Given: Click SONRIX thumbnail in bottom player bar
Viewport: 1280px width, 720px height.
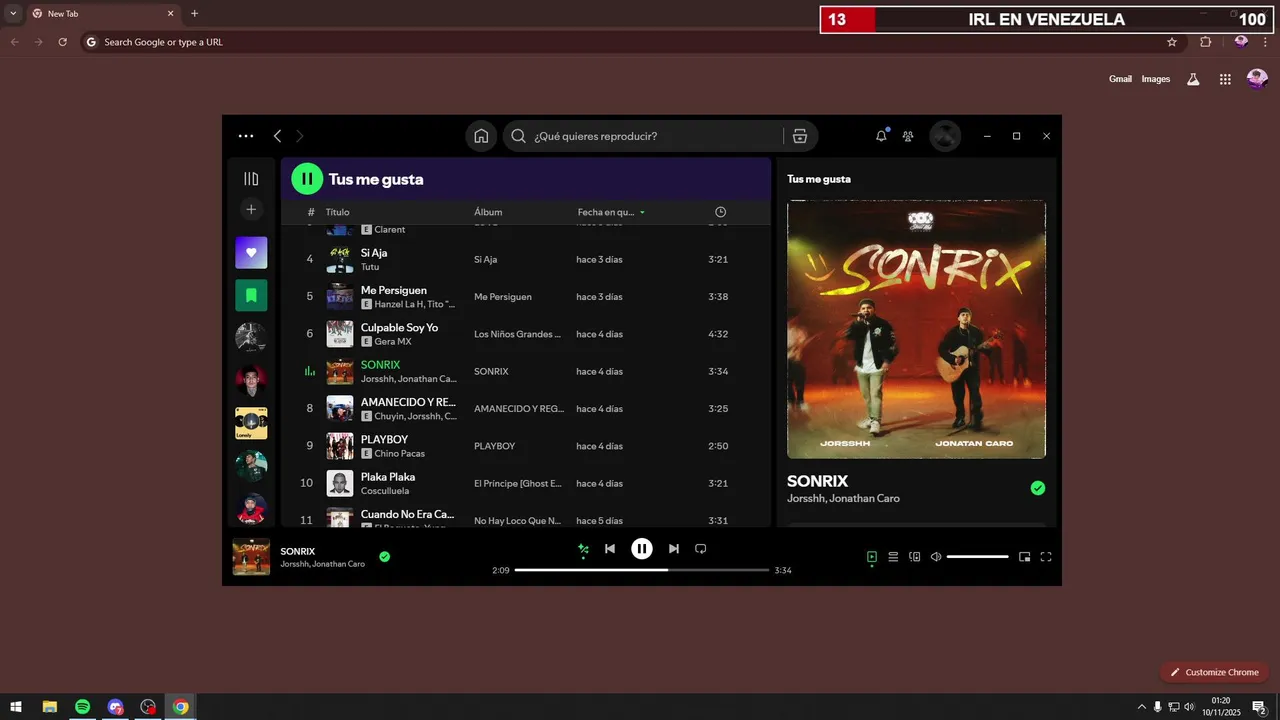Looking at the screenshot, I should (x=251, y=557).
